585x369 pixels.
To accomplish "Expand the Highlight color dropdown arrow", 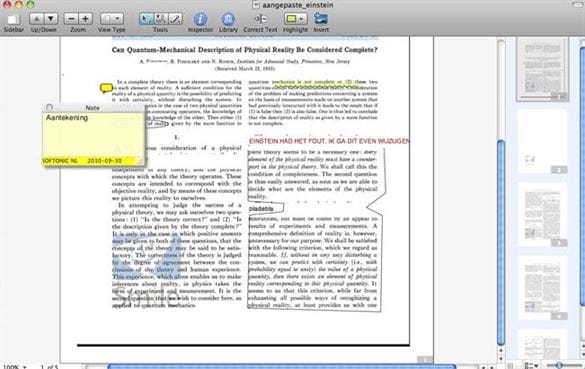I will click(301, 19).
